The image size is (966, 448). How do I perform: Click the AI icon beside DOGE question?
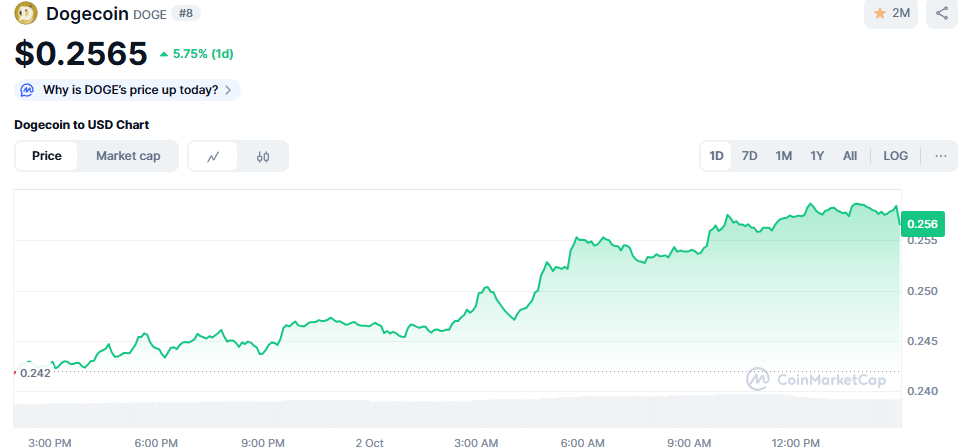click(x=28, y=90)
